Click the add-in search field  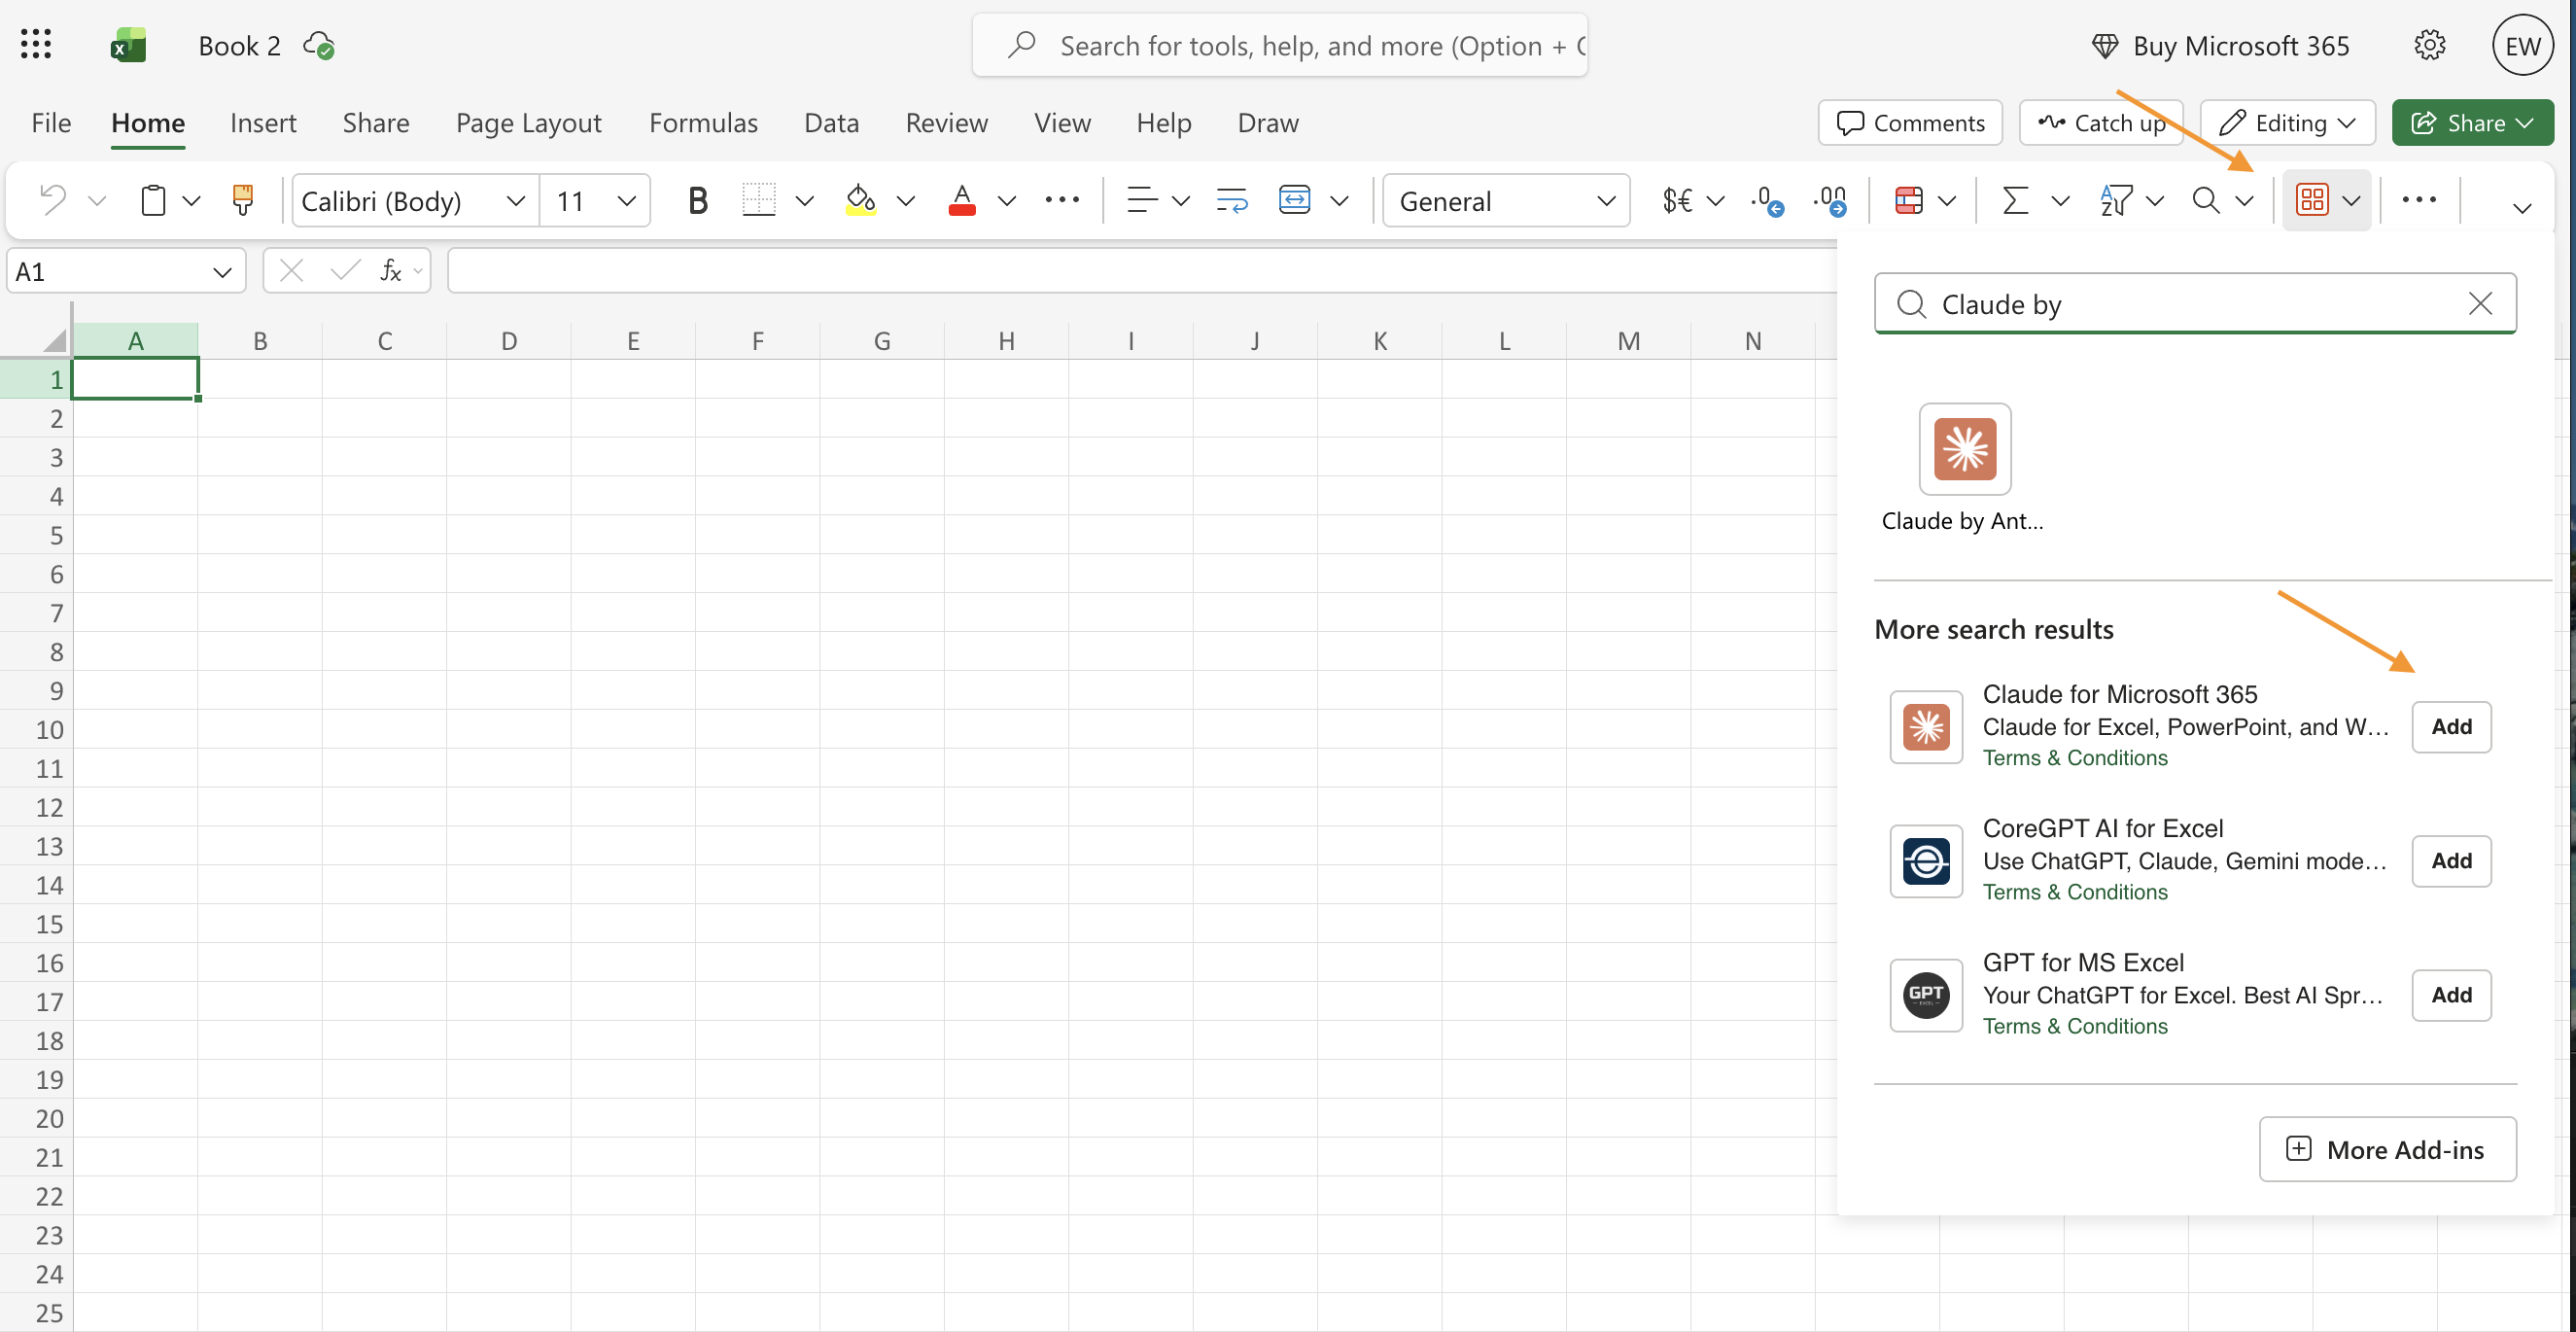pos(2195,303)
